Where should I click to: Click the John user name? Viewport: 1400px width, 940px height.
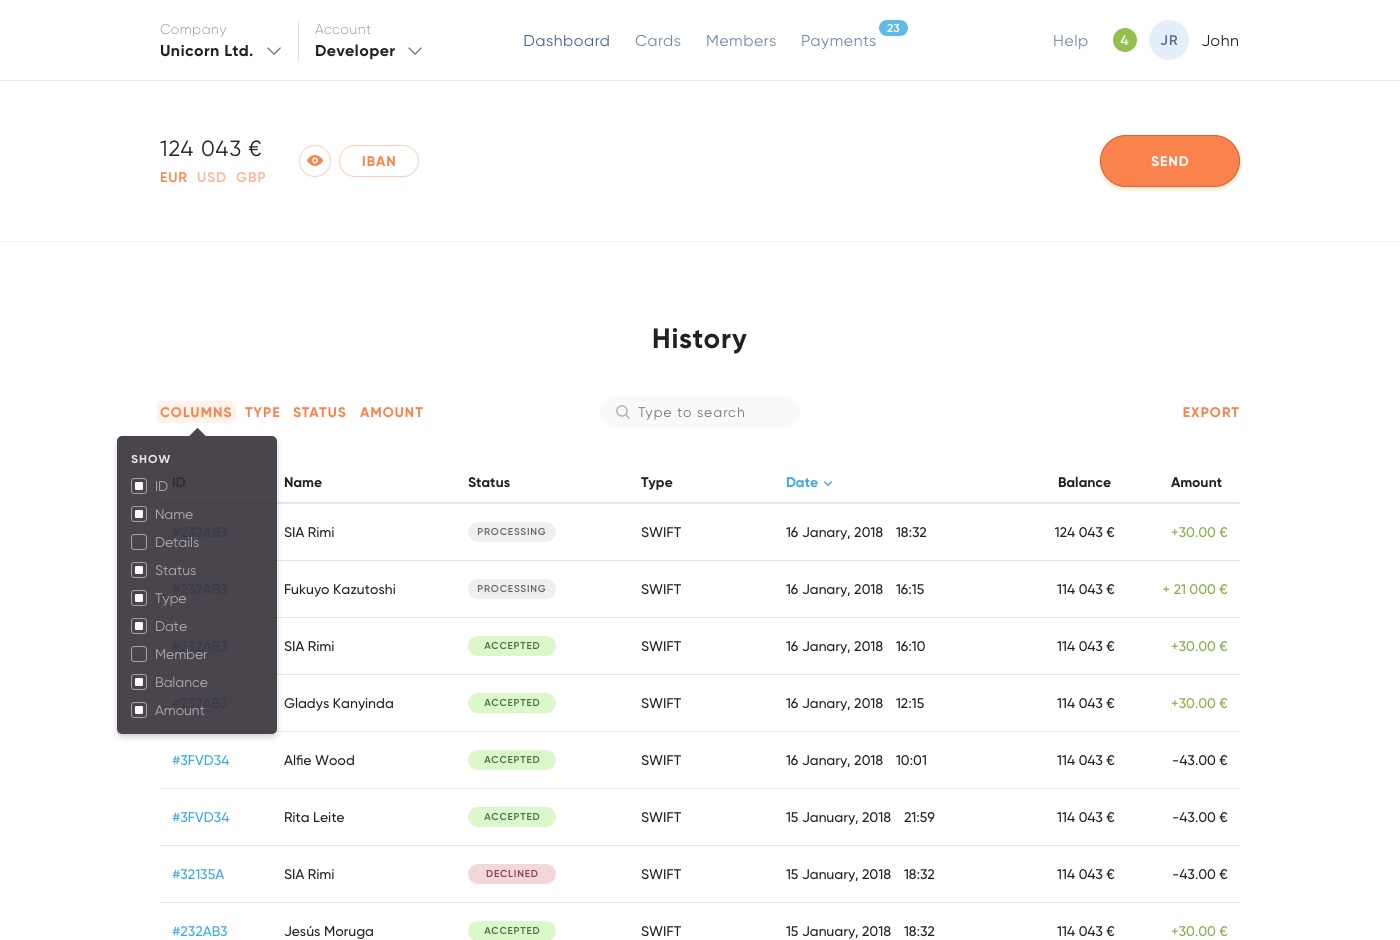(x=1220, y=41)
